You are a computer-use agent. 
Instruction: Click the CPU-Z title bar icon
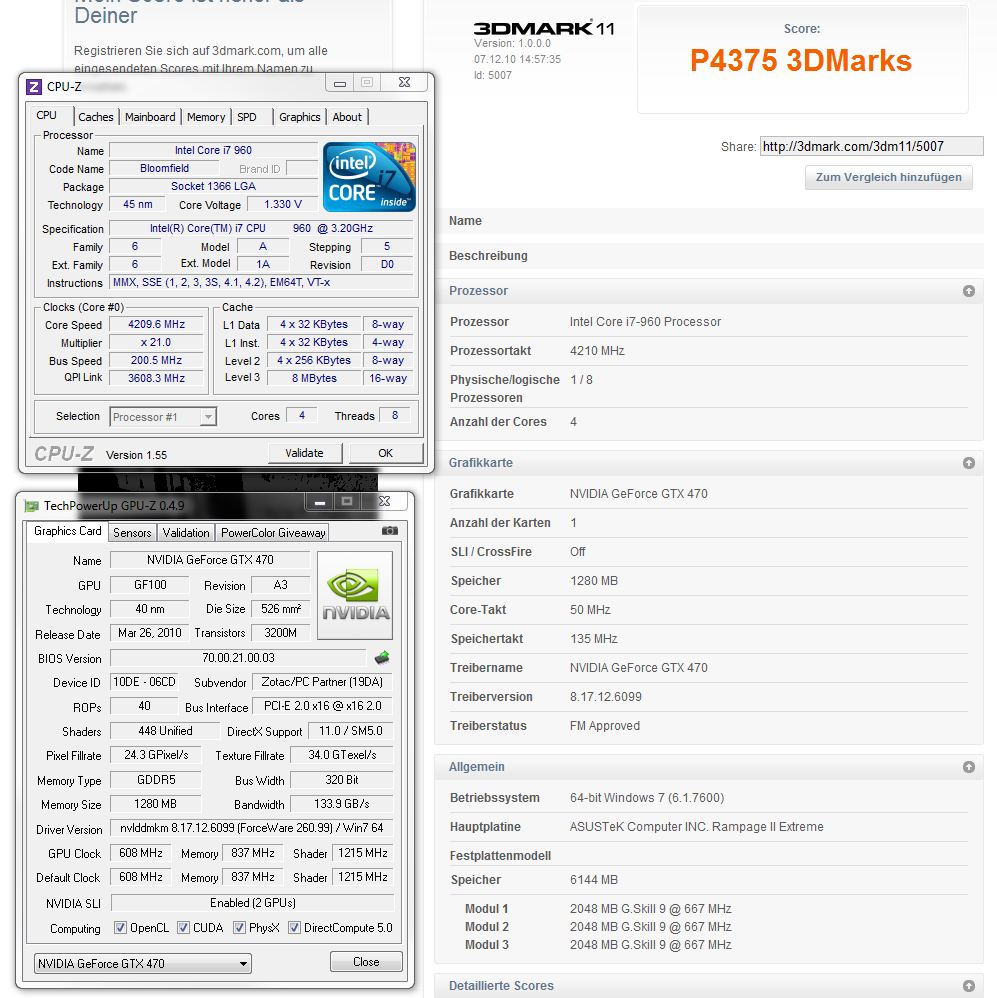(x=33, y=86)
